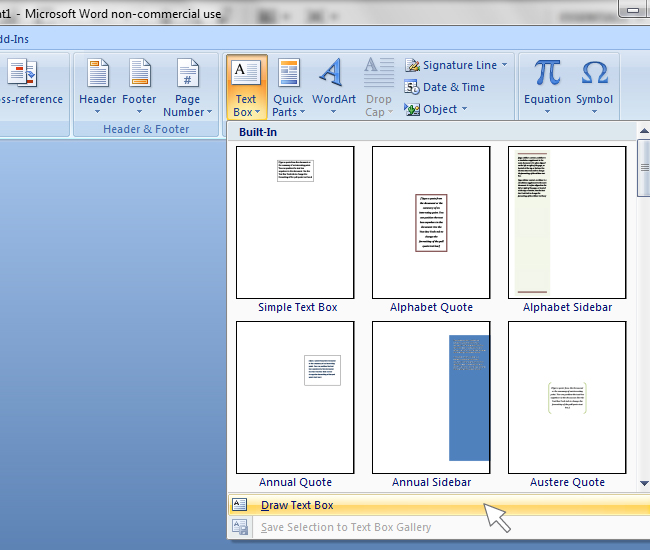Click the Date & Time icon
650x550 pixels.
[x=412, y=87]
